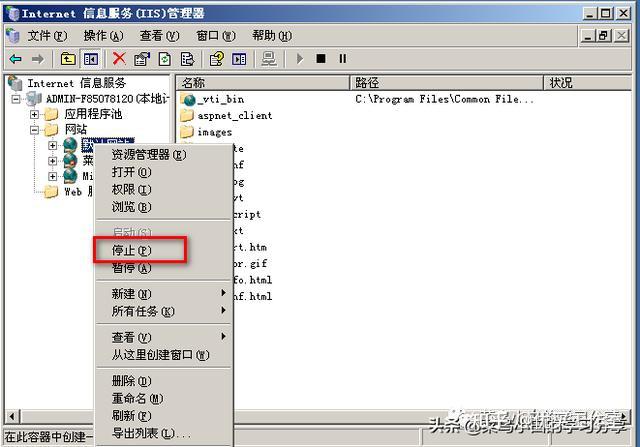Click the black square stop item toolbar button
Image resolution: width=640 pixels, height=447 pixels.
(321, 59)
